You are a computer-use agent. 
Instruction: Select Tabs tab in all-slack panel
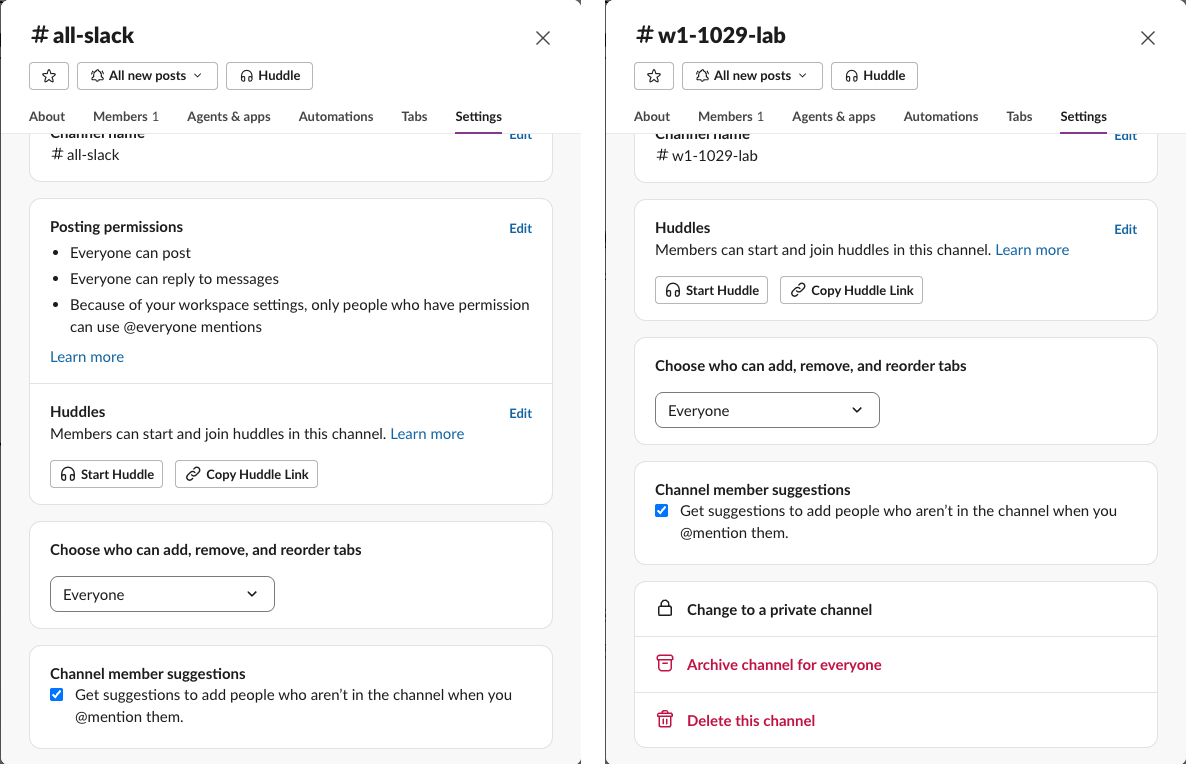[414, 116]
